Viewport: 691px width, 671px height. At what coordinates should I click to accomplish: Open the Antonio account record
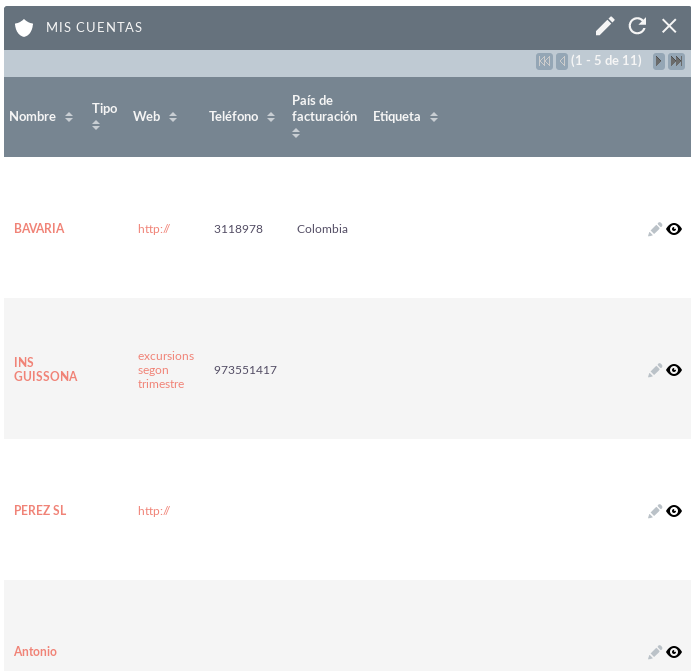point(35,651)
